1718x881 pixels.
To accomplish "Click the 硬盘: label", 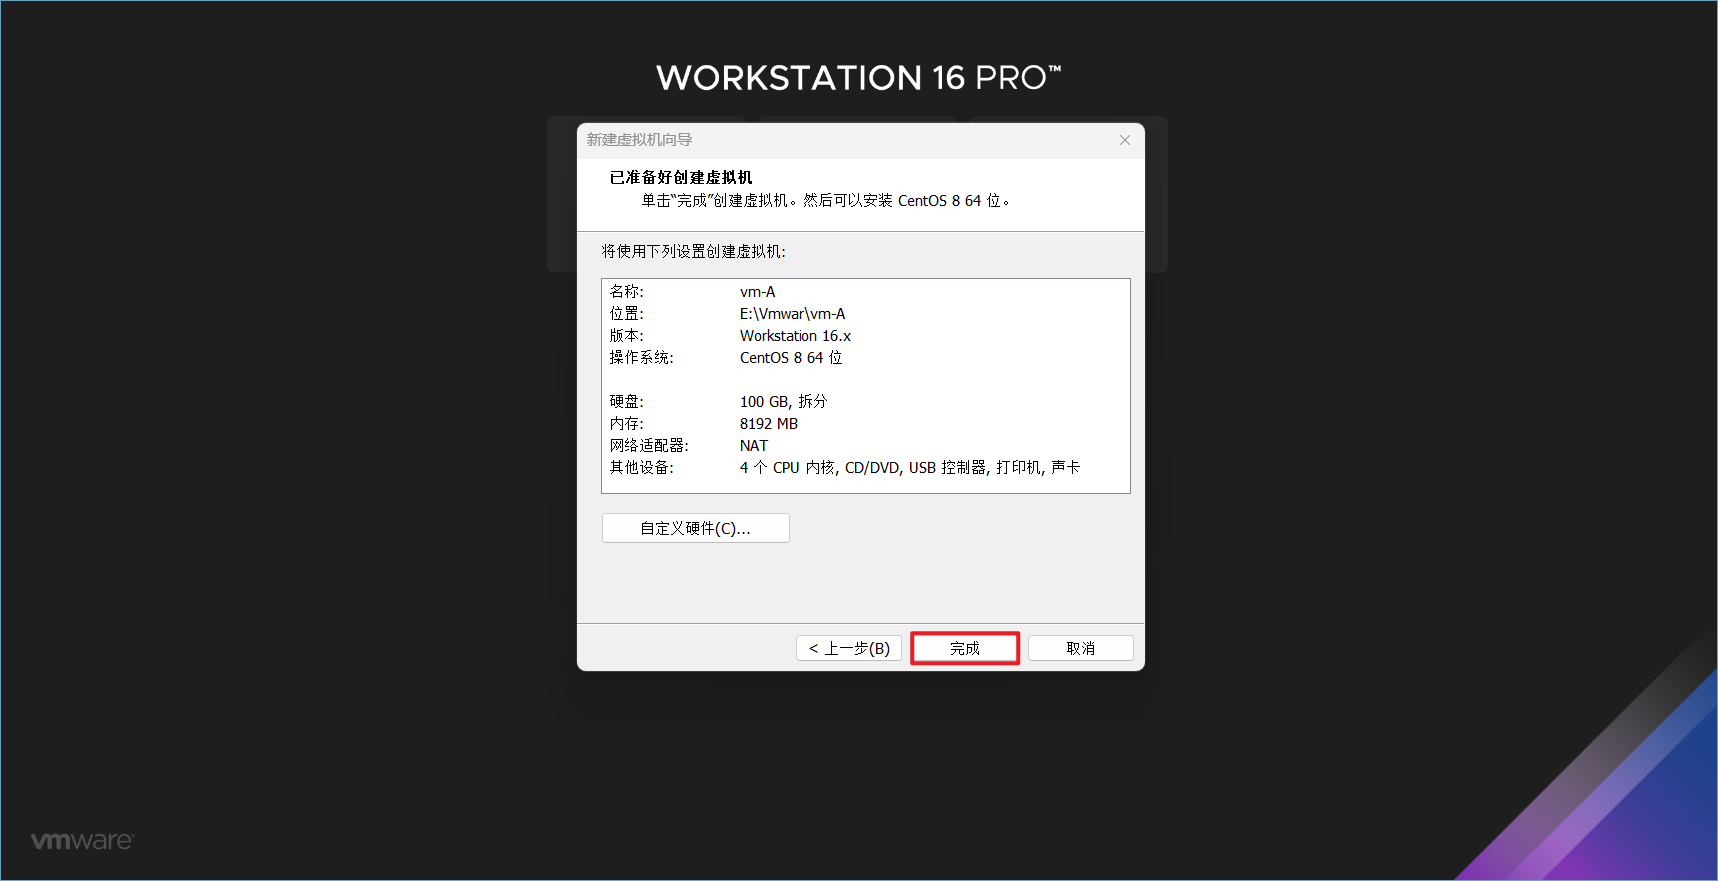I will point(627,402).
